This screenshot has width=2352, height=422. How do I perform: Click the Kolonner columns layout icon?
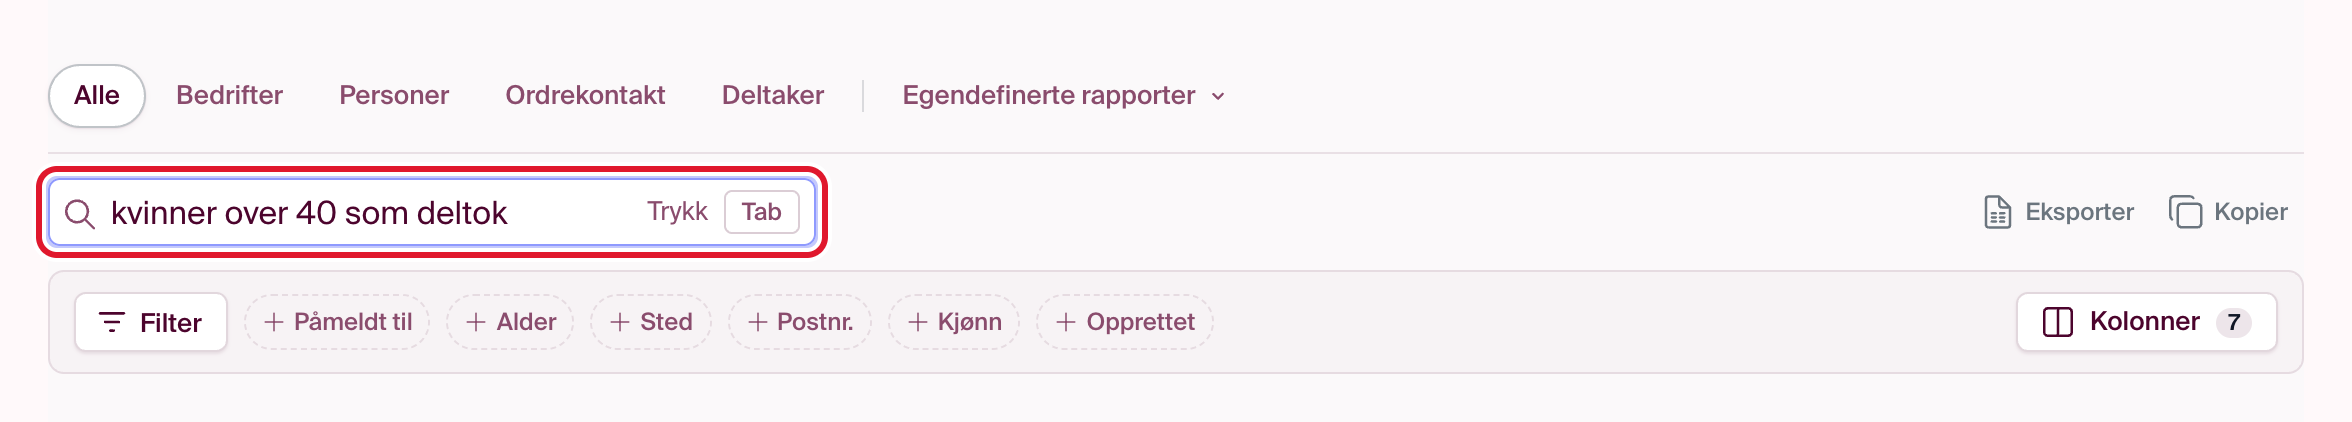pos(2057,322)
